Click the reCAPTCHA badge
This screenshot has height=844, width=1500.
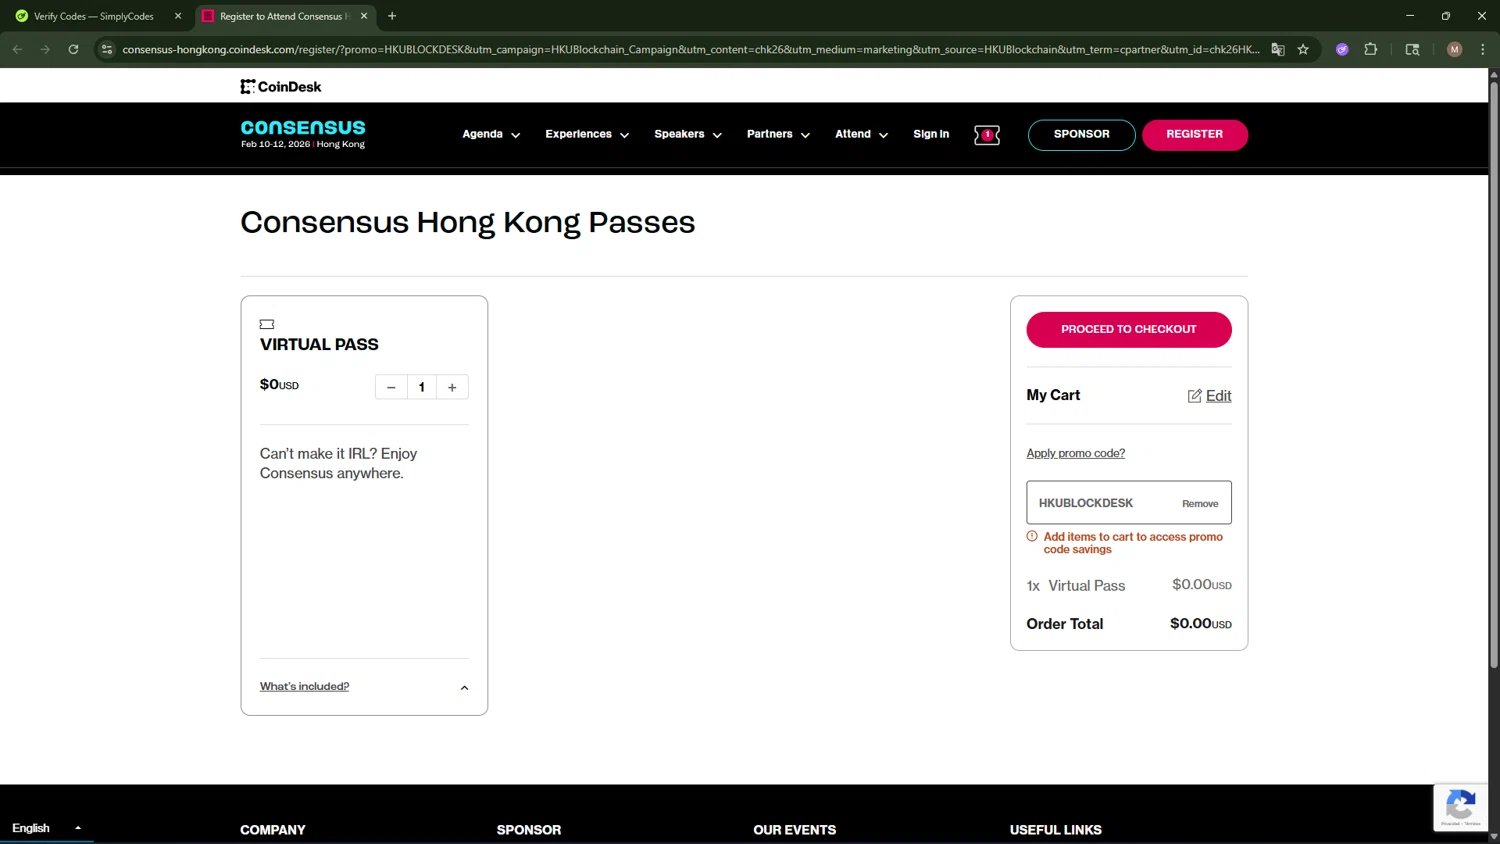click(1460, 807)
